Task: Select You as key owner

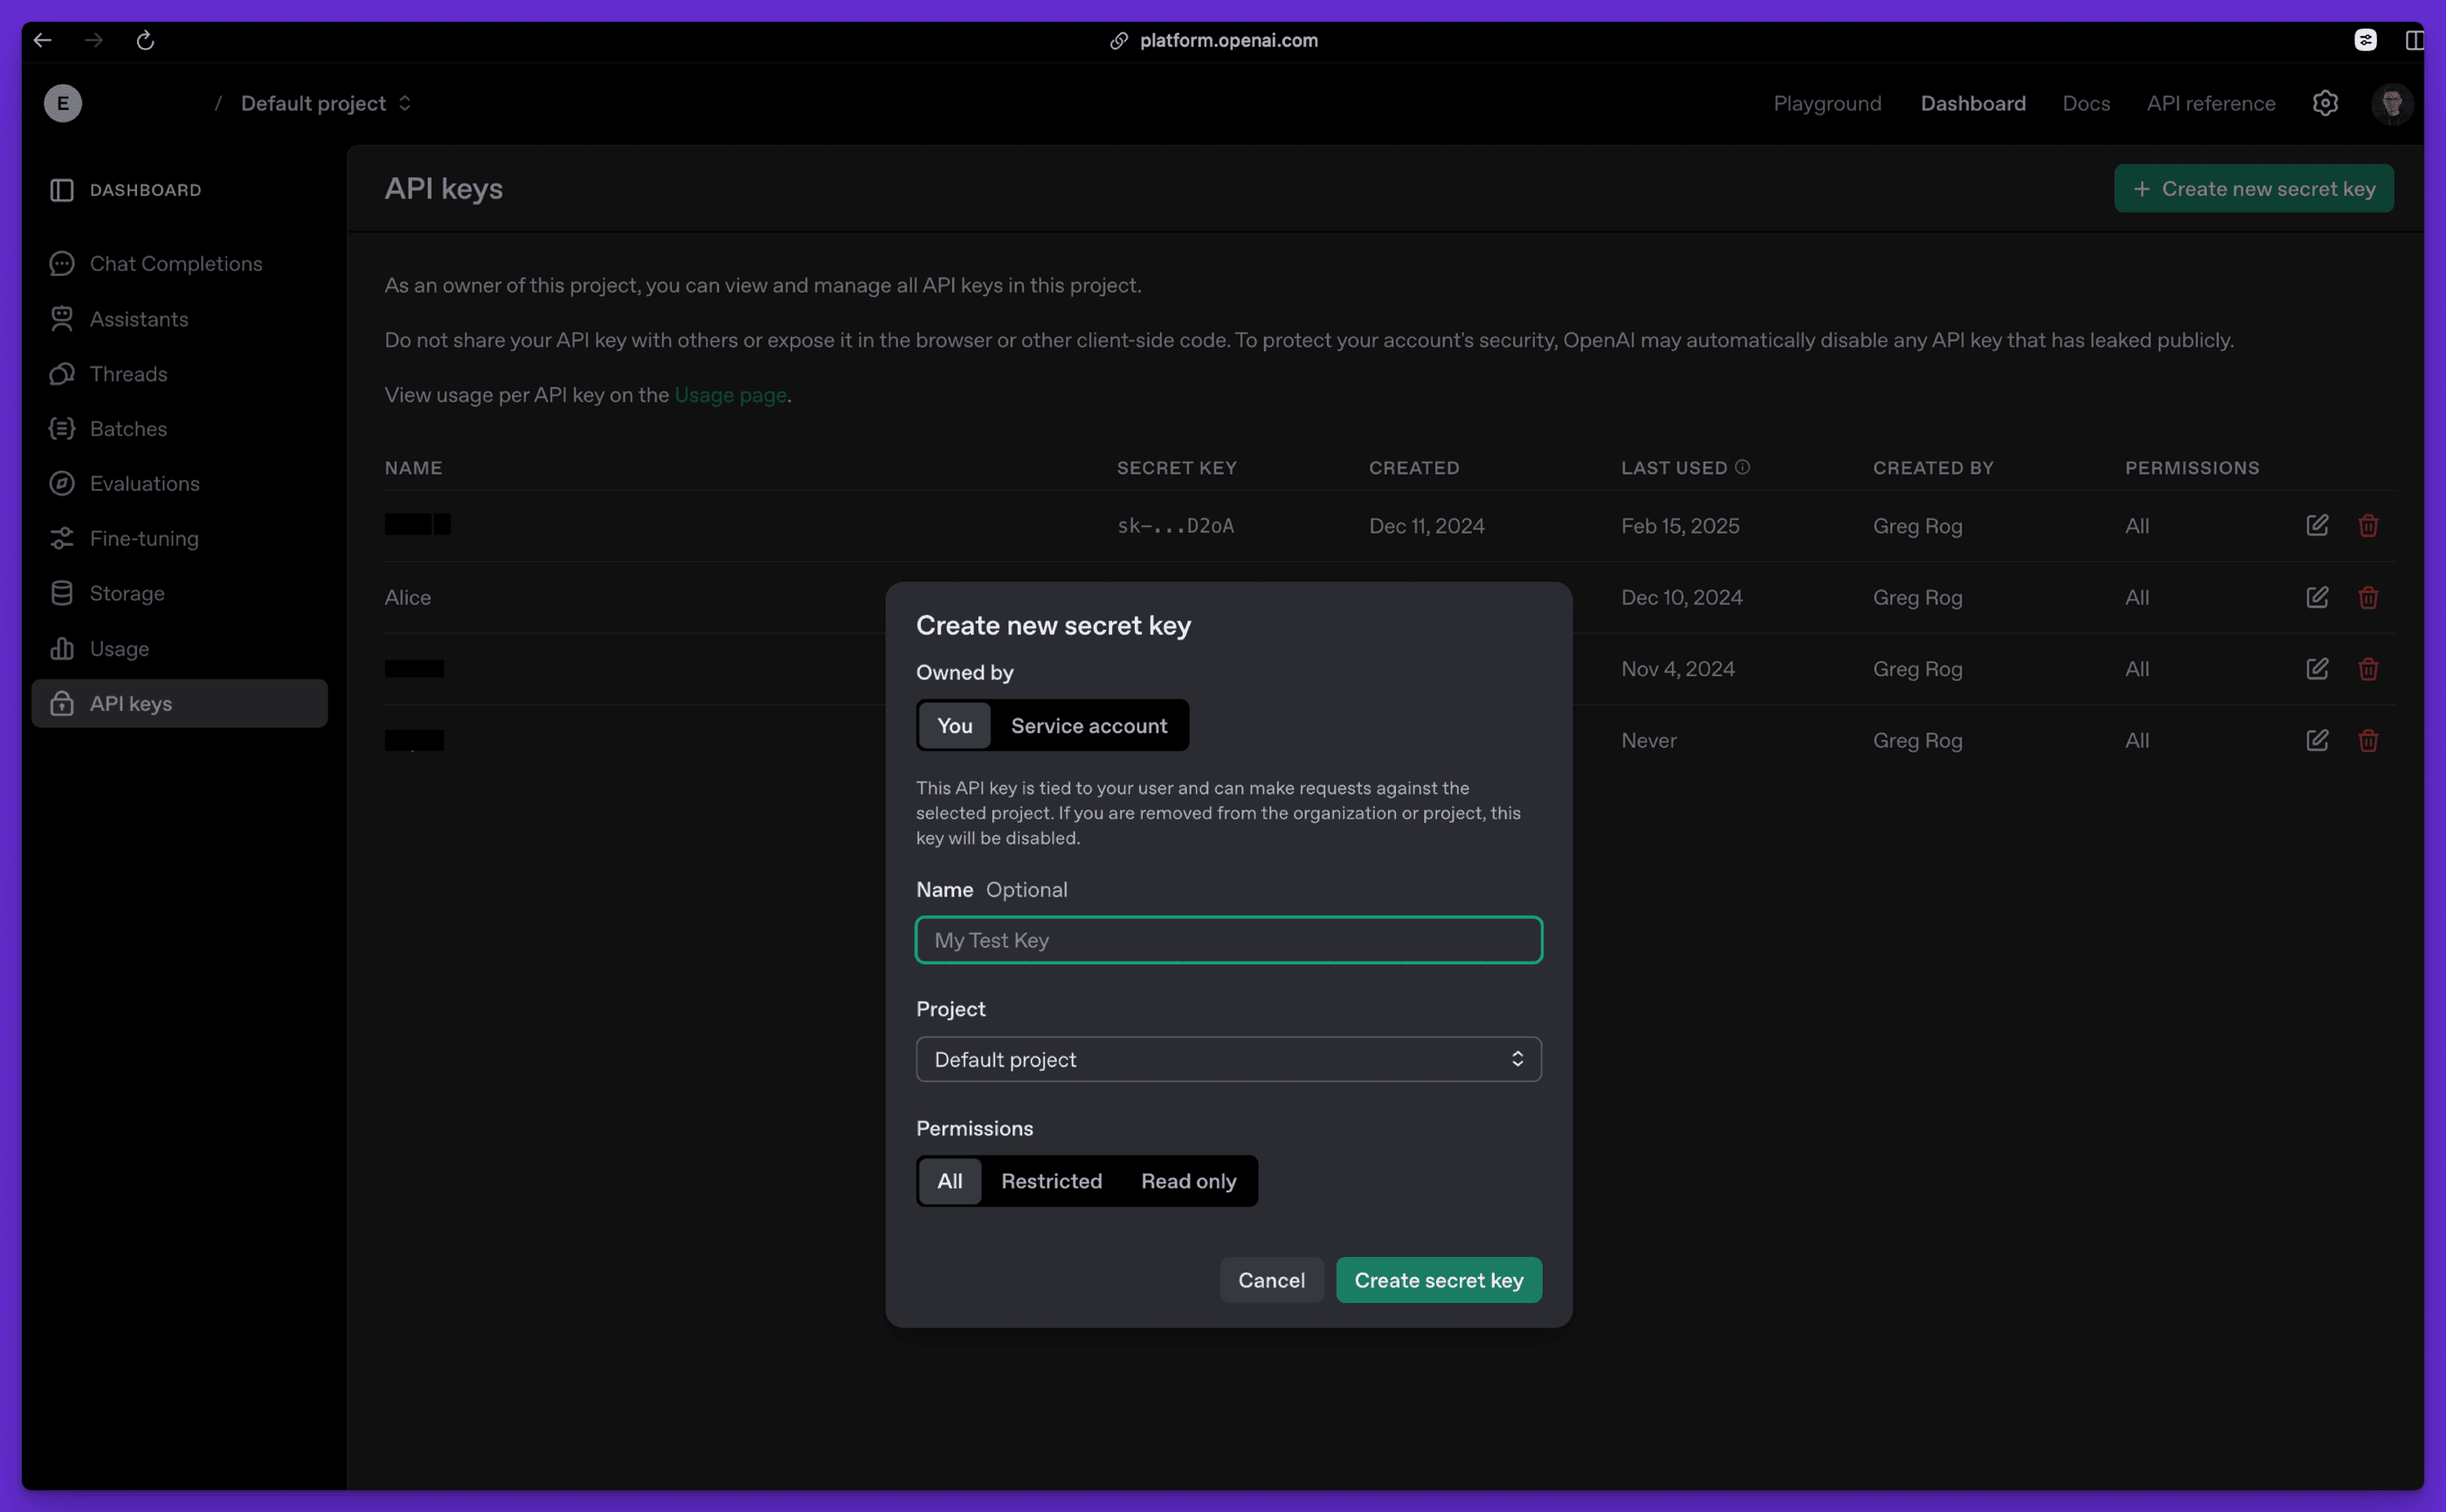Action: tap(954, 726)
